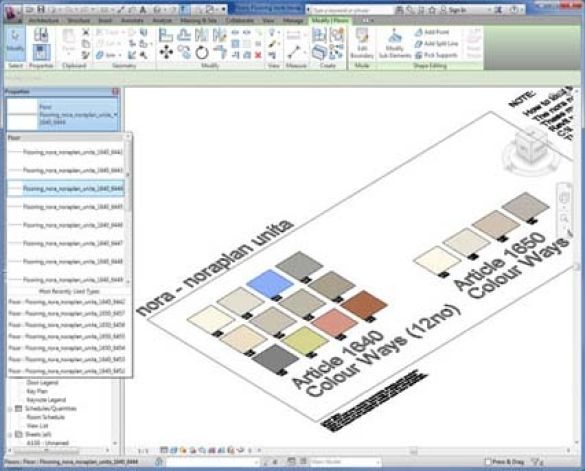The image size is (585, 471).
Task: Click the Copy tool with two circles
Action: (x=184, y=52)
